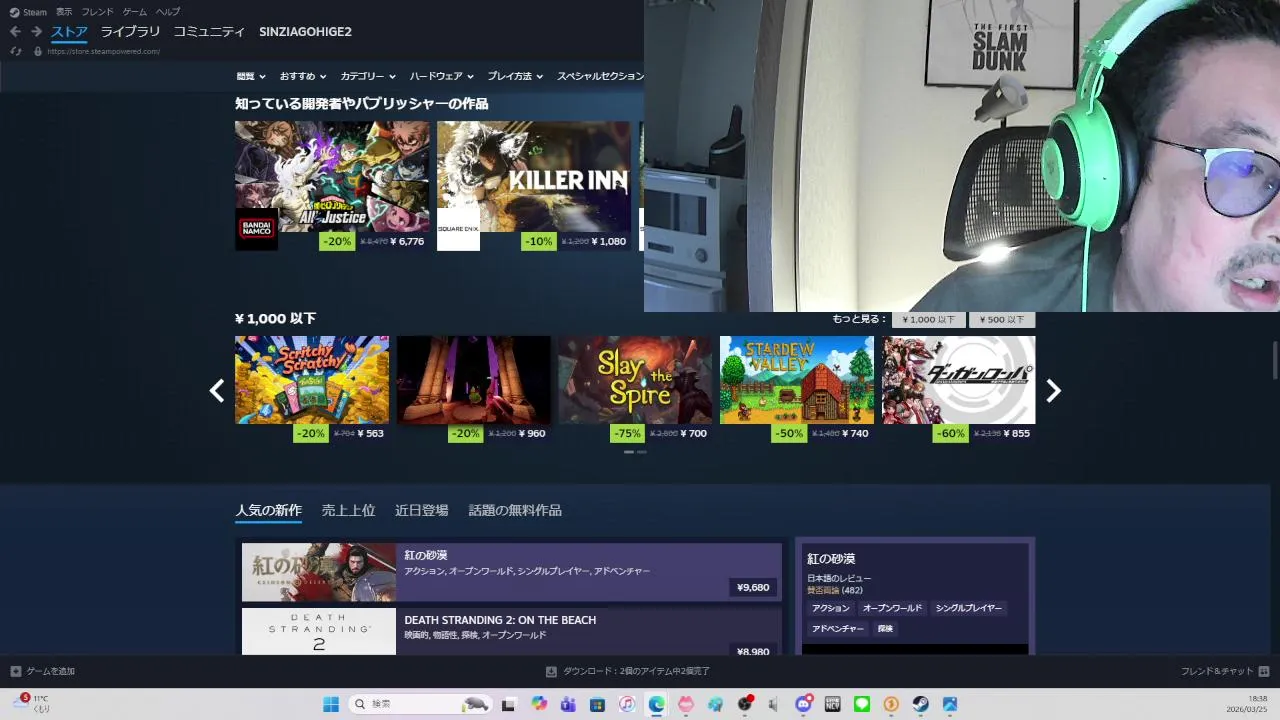Screen dimensions: 1280x720
Task: Open the dark corridor game priced ¥960
Action: [473, 379]
